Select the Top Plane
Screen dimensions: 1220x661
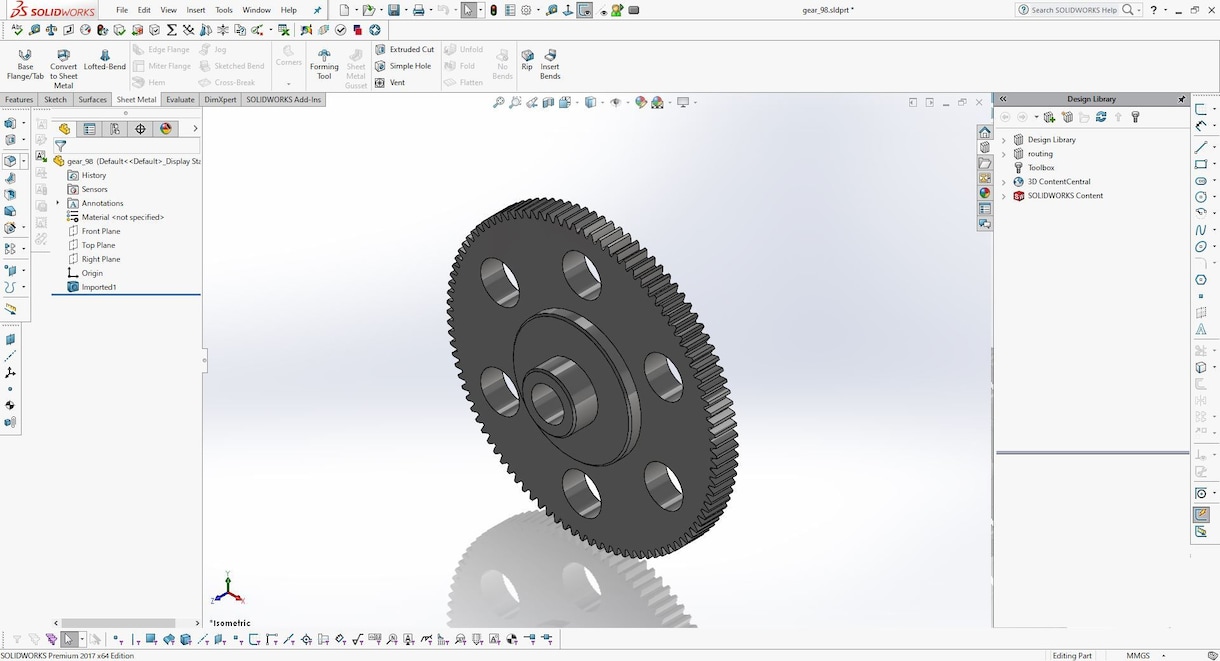coord(91,245)
